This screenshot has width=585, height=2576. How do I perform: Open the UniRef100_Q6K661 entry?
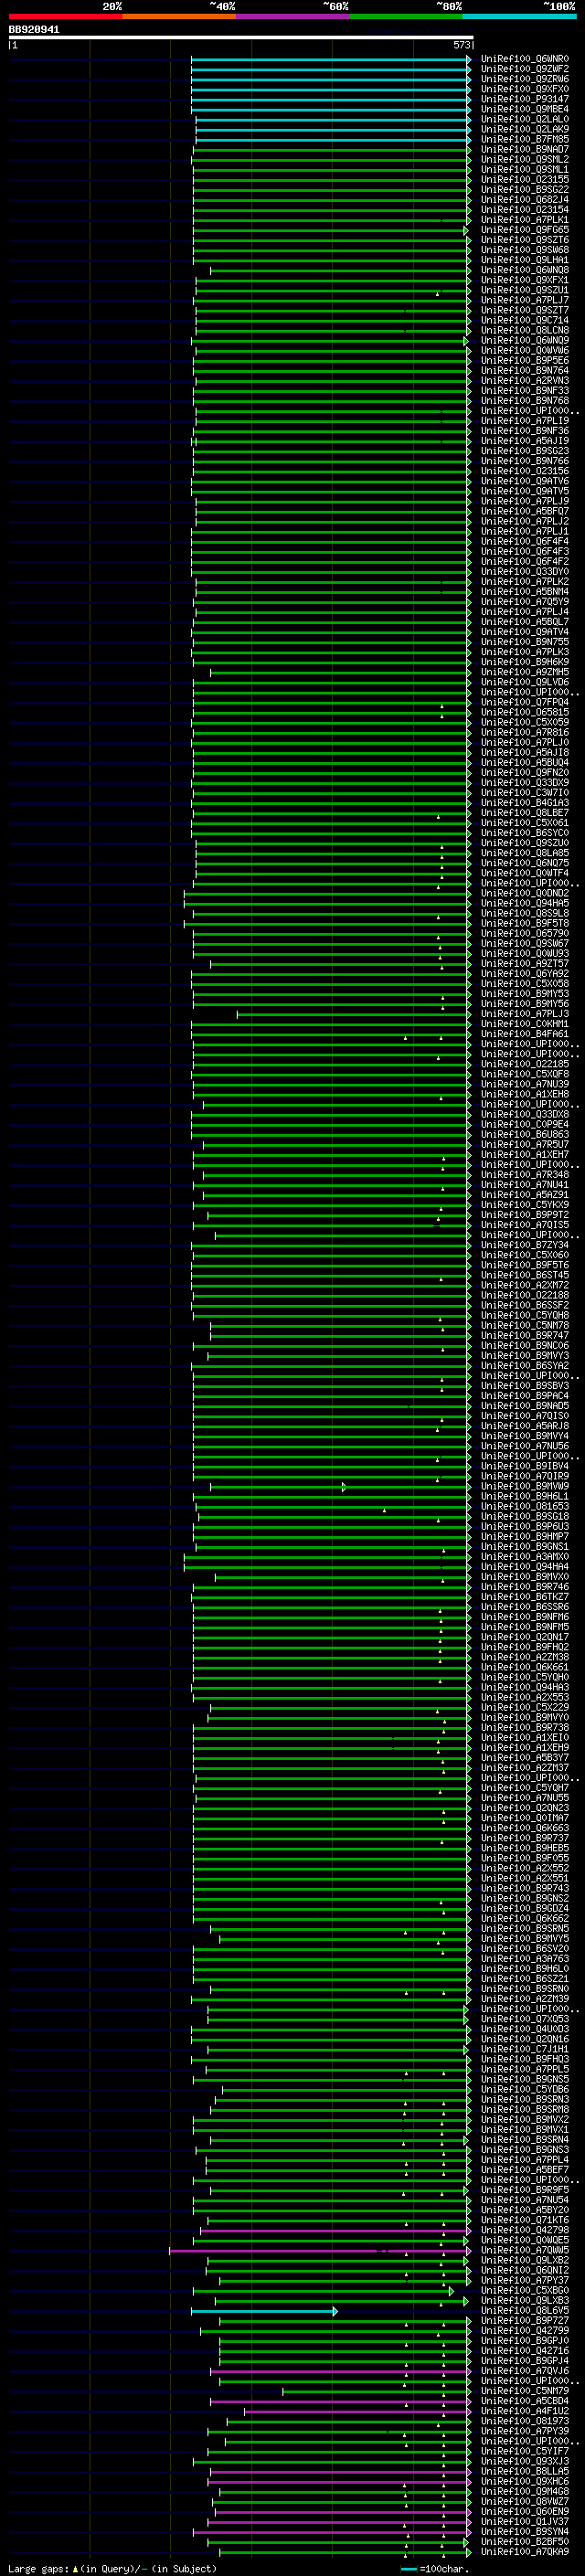coord(524,1668)
